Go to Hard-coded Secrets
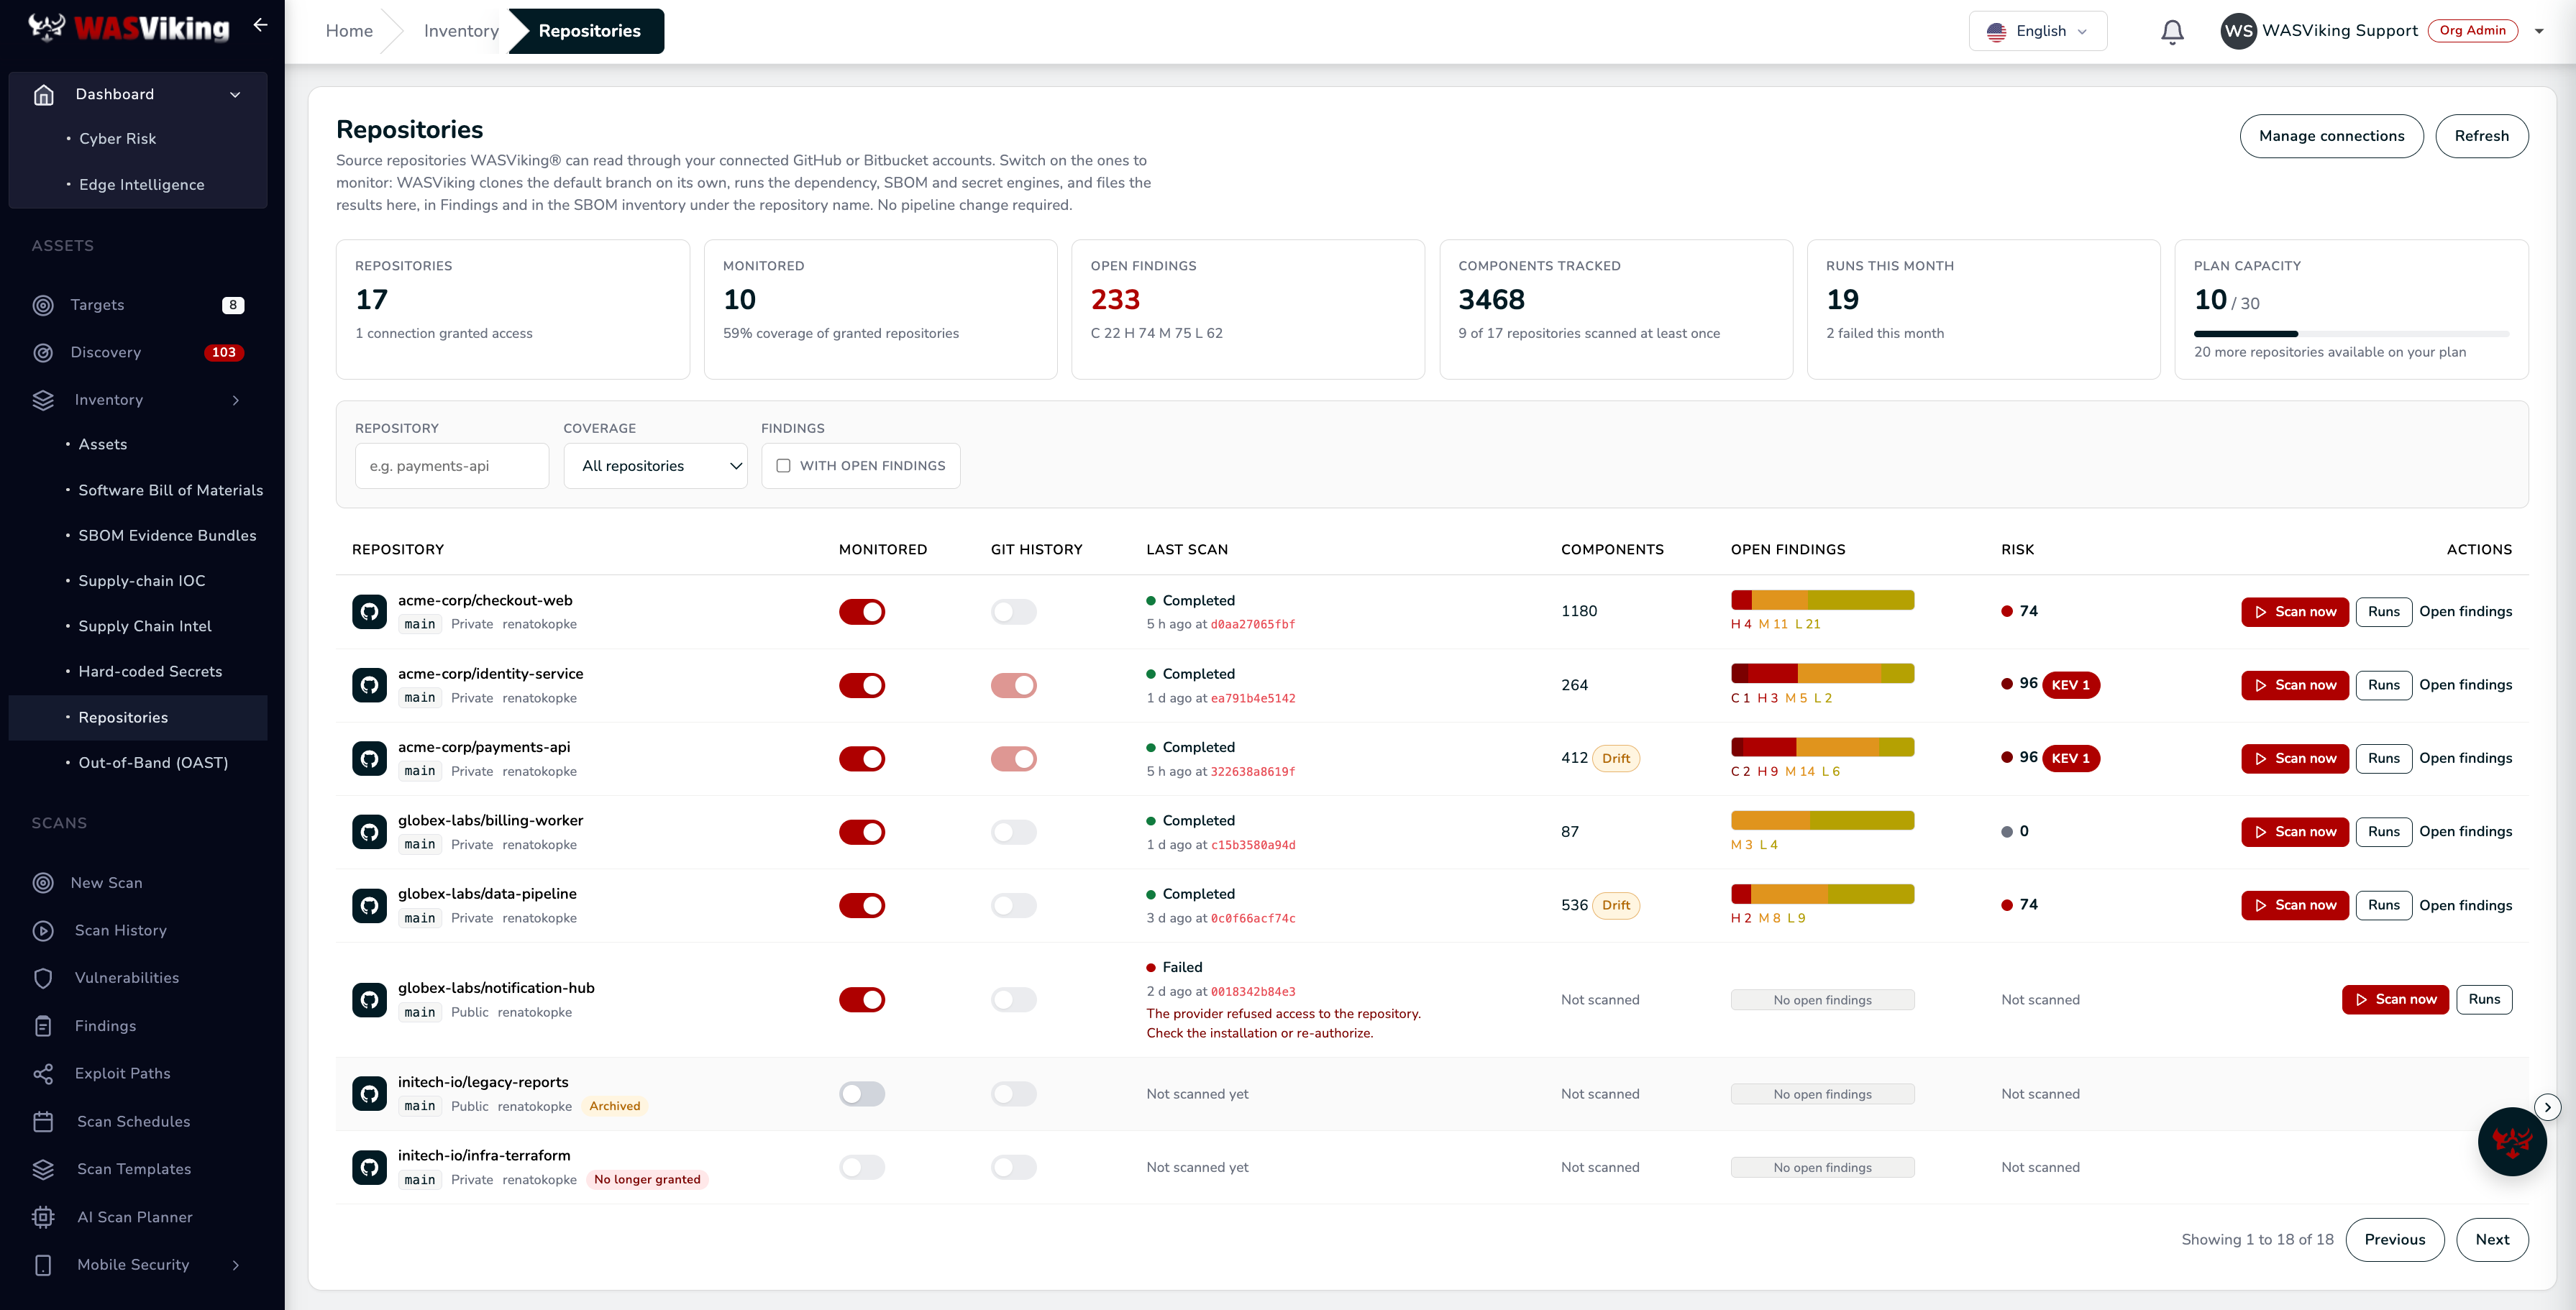2576x1310 pixels. 150,672
